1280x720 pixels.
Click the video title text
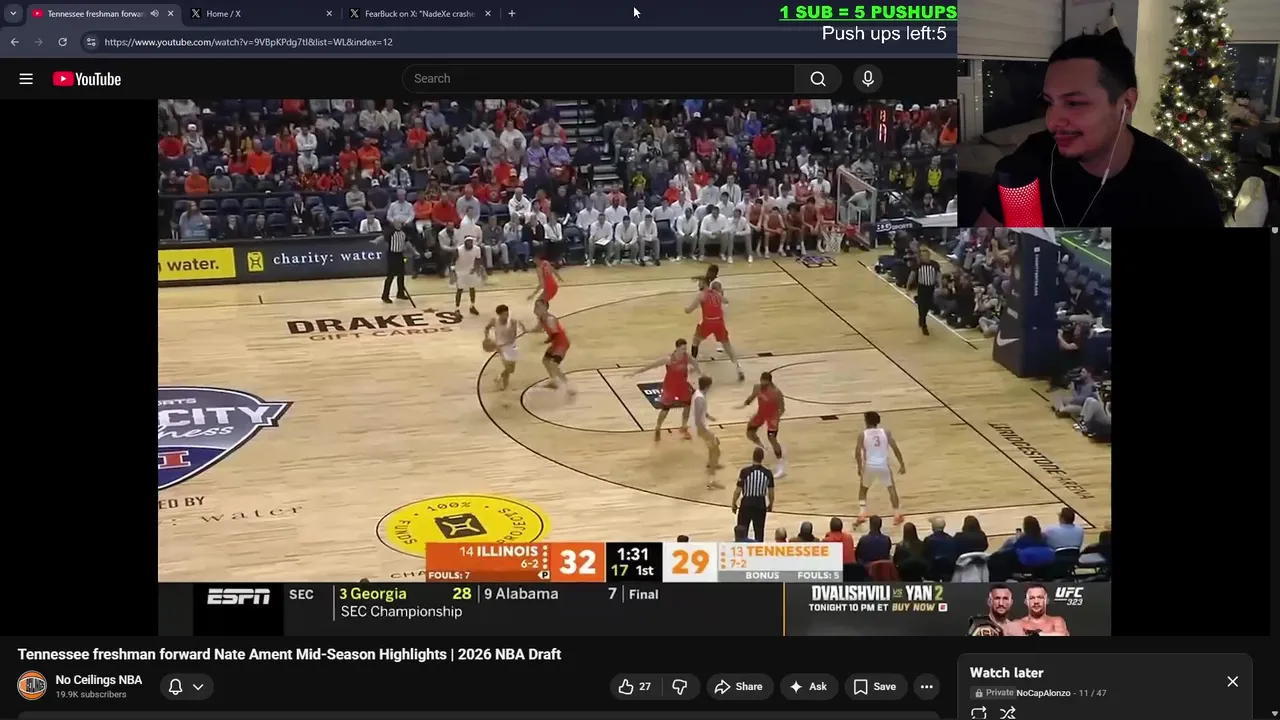[289, 654]
